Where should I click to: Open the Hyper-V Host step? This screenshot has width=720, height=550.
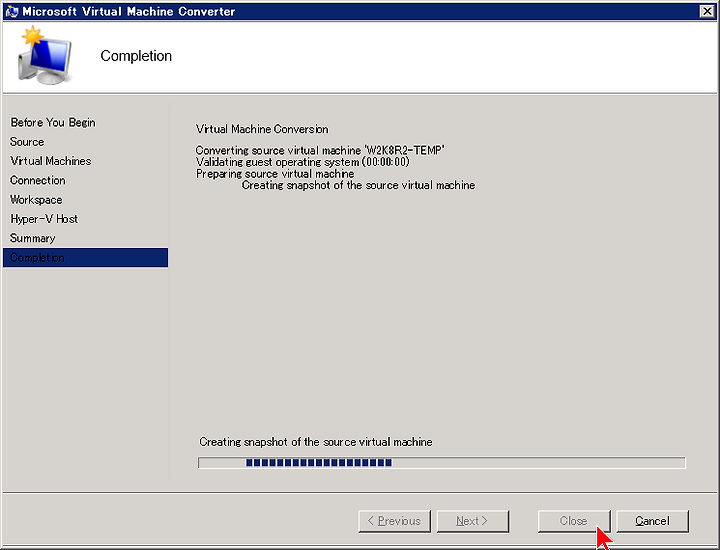(x=44, y=219)
